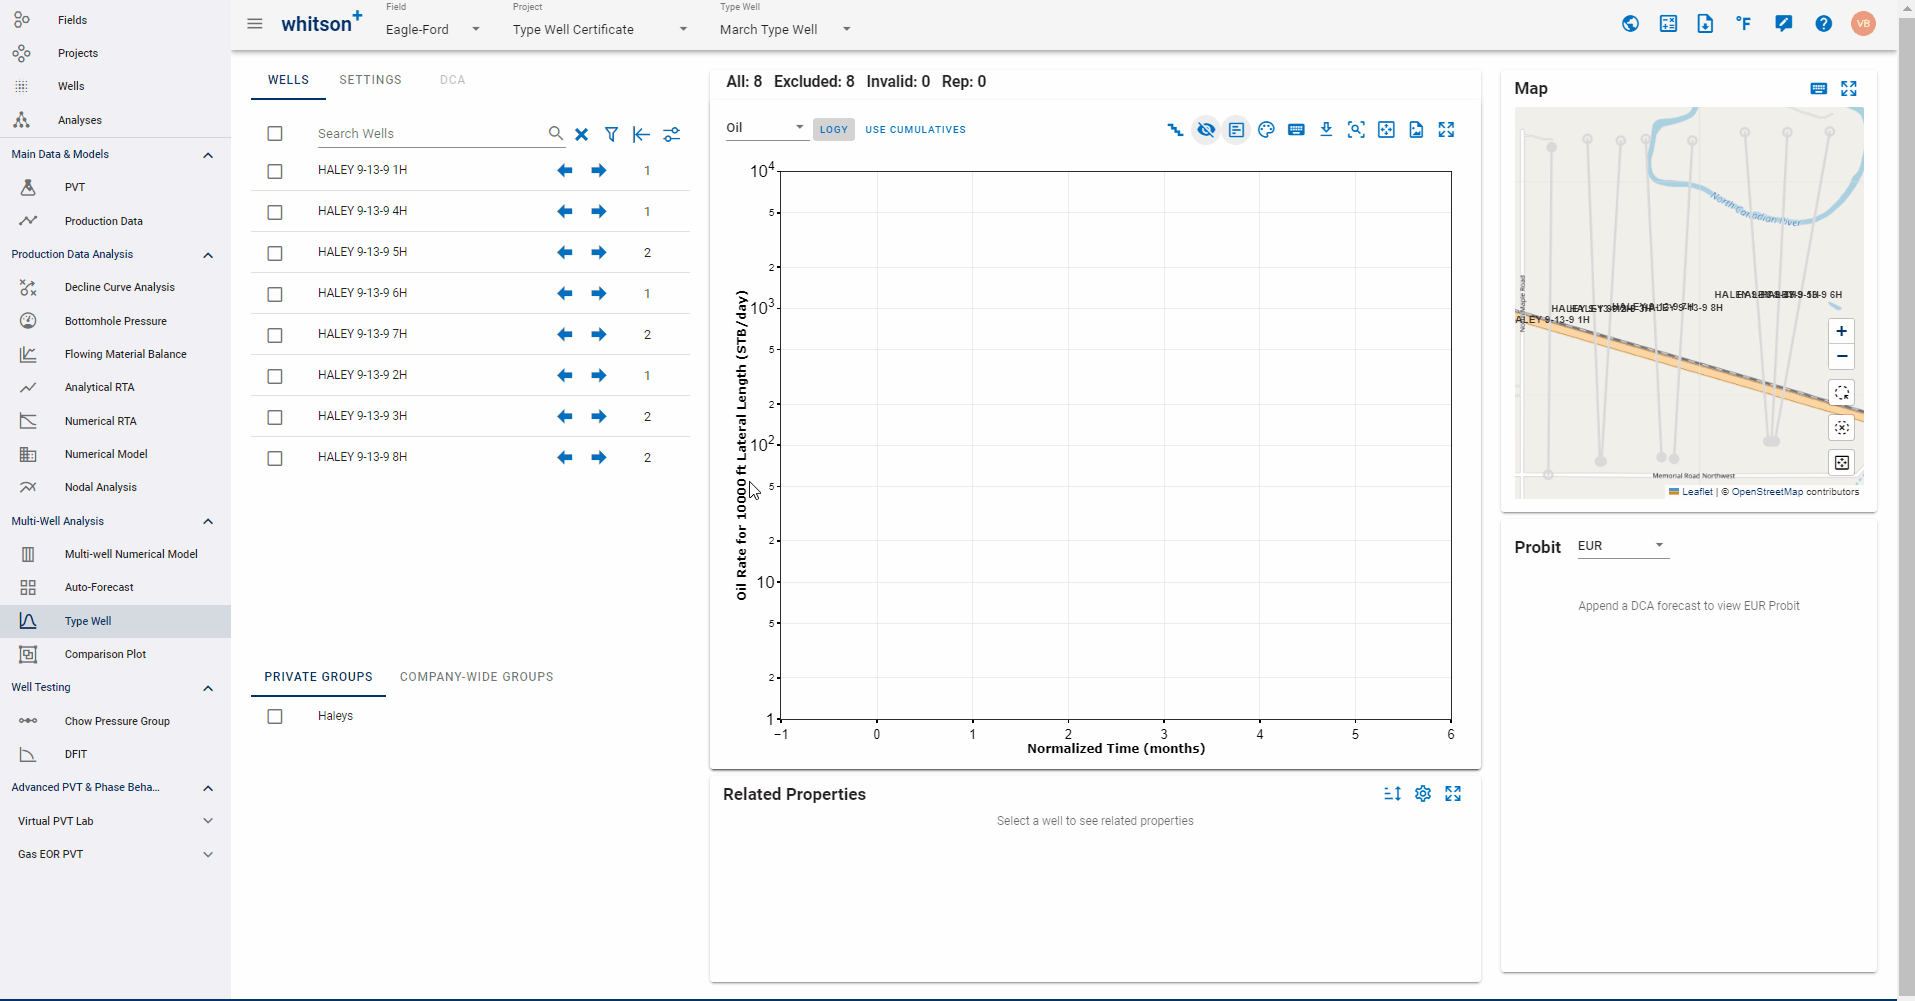Viewport: 1915px width, 1001px height.
Task: Switch to the WELLS tab
Action: coord(288,80)
